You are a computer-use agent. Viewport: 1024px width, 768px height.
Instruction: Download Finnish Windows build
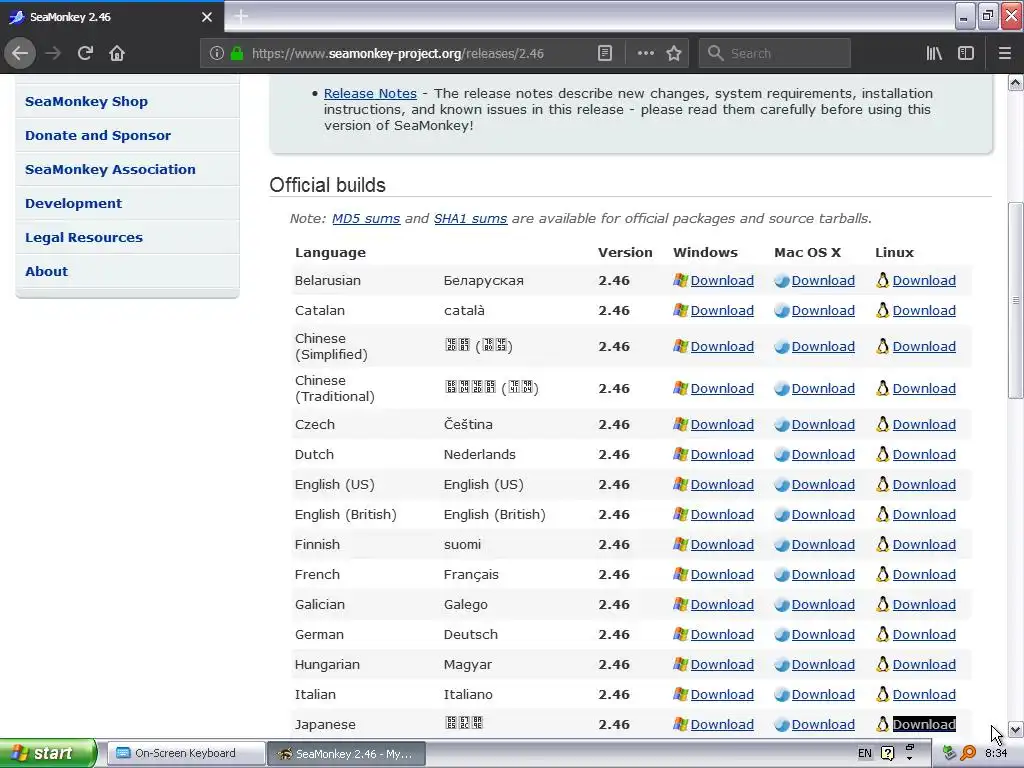[722, 545]
